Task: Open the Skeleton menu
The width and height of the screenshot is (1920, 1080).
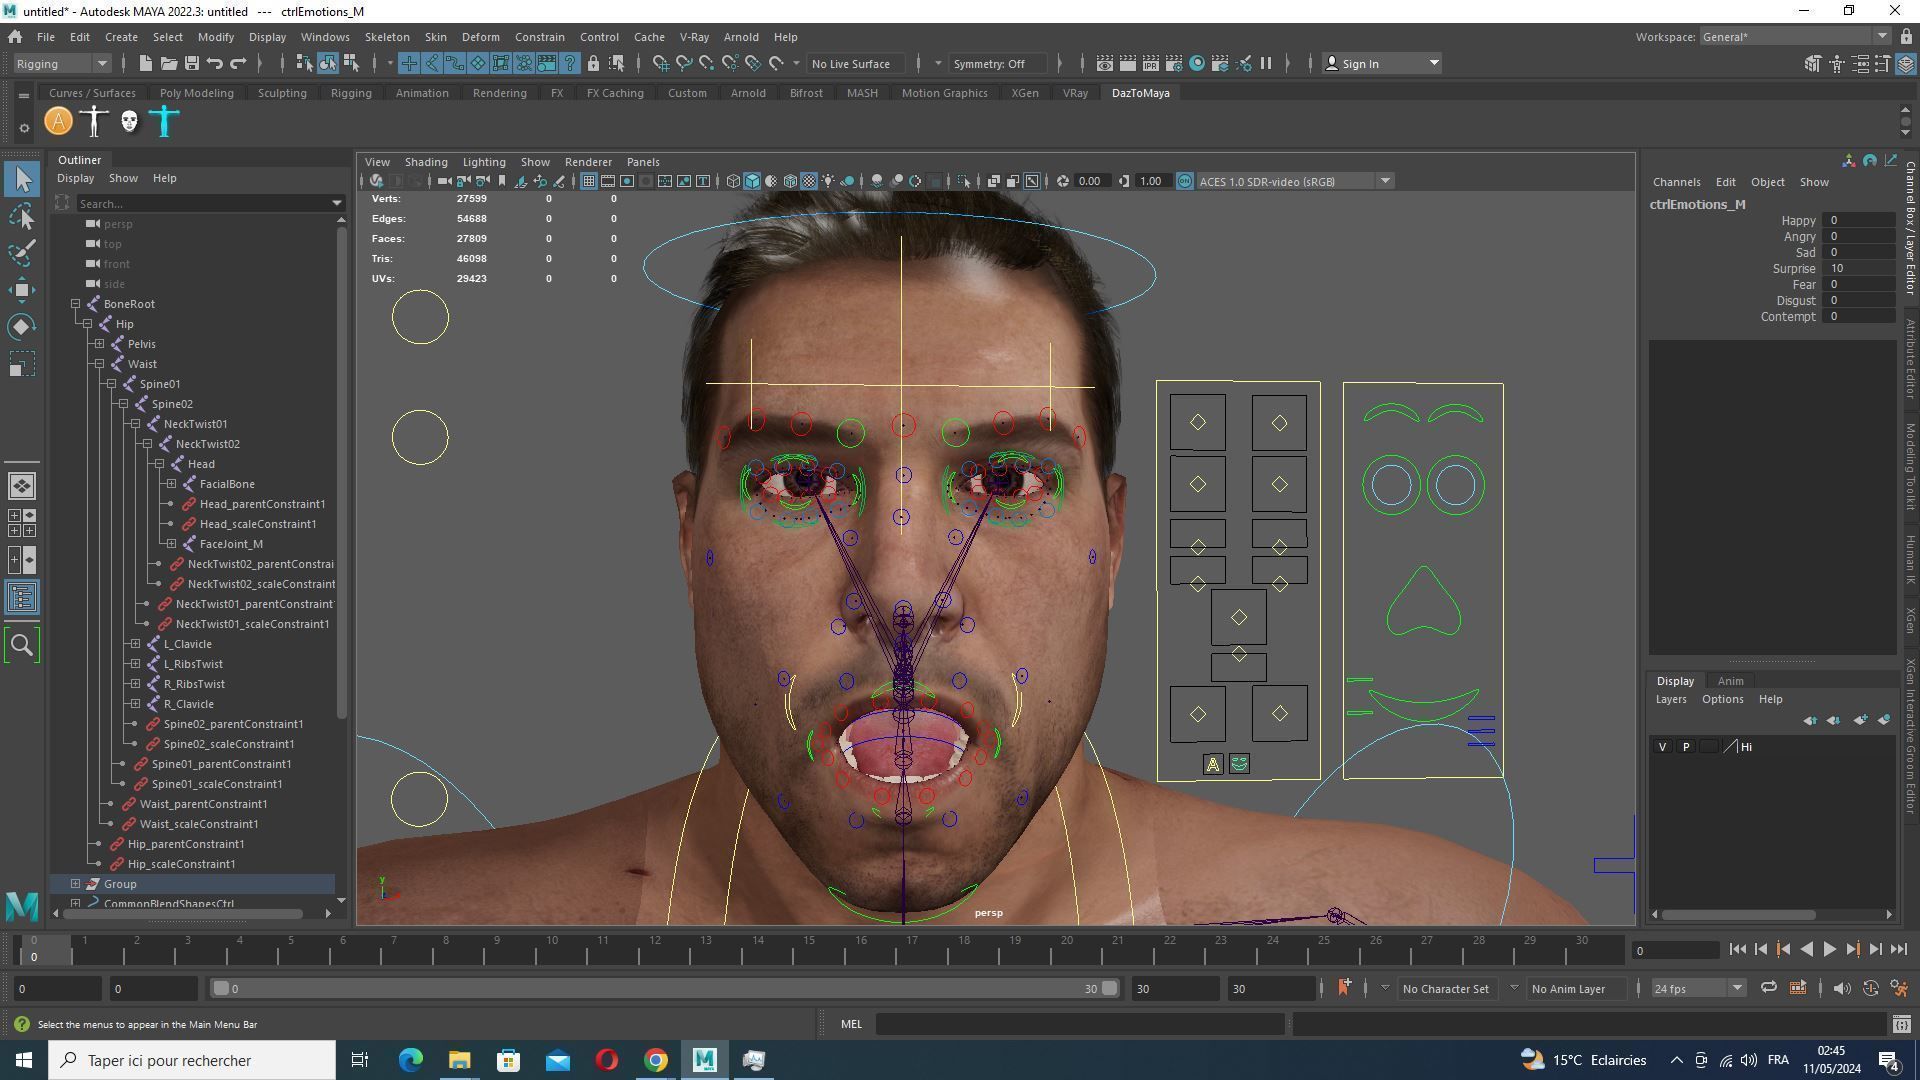Action: pyautogui.click(x=386, y=37)
